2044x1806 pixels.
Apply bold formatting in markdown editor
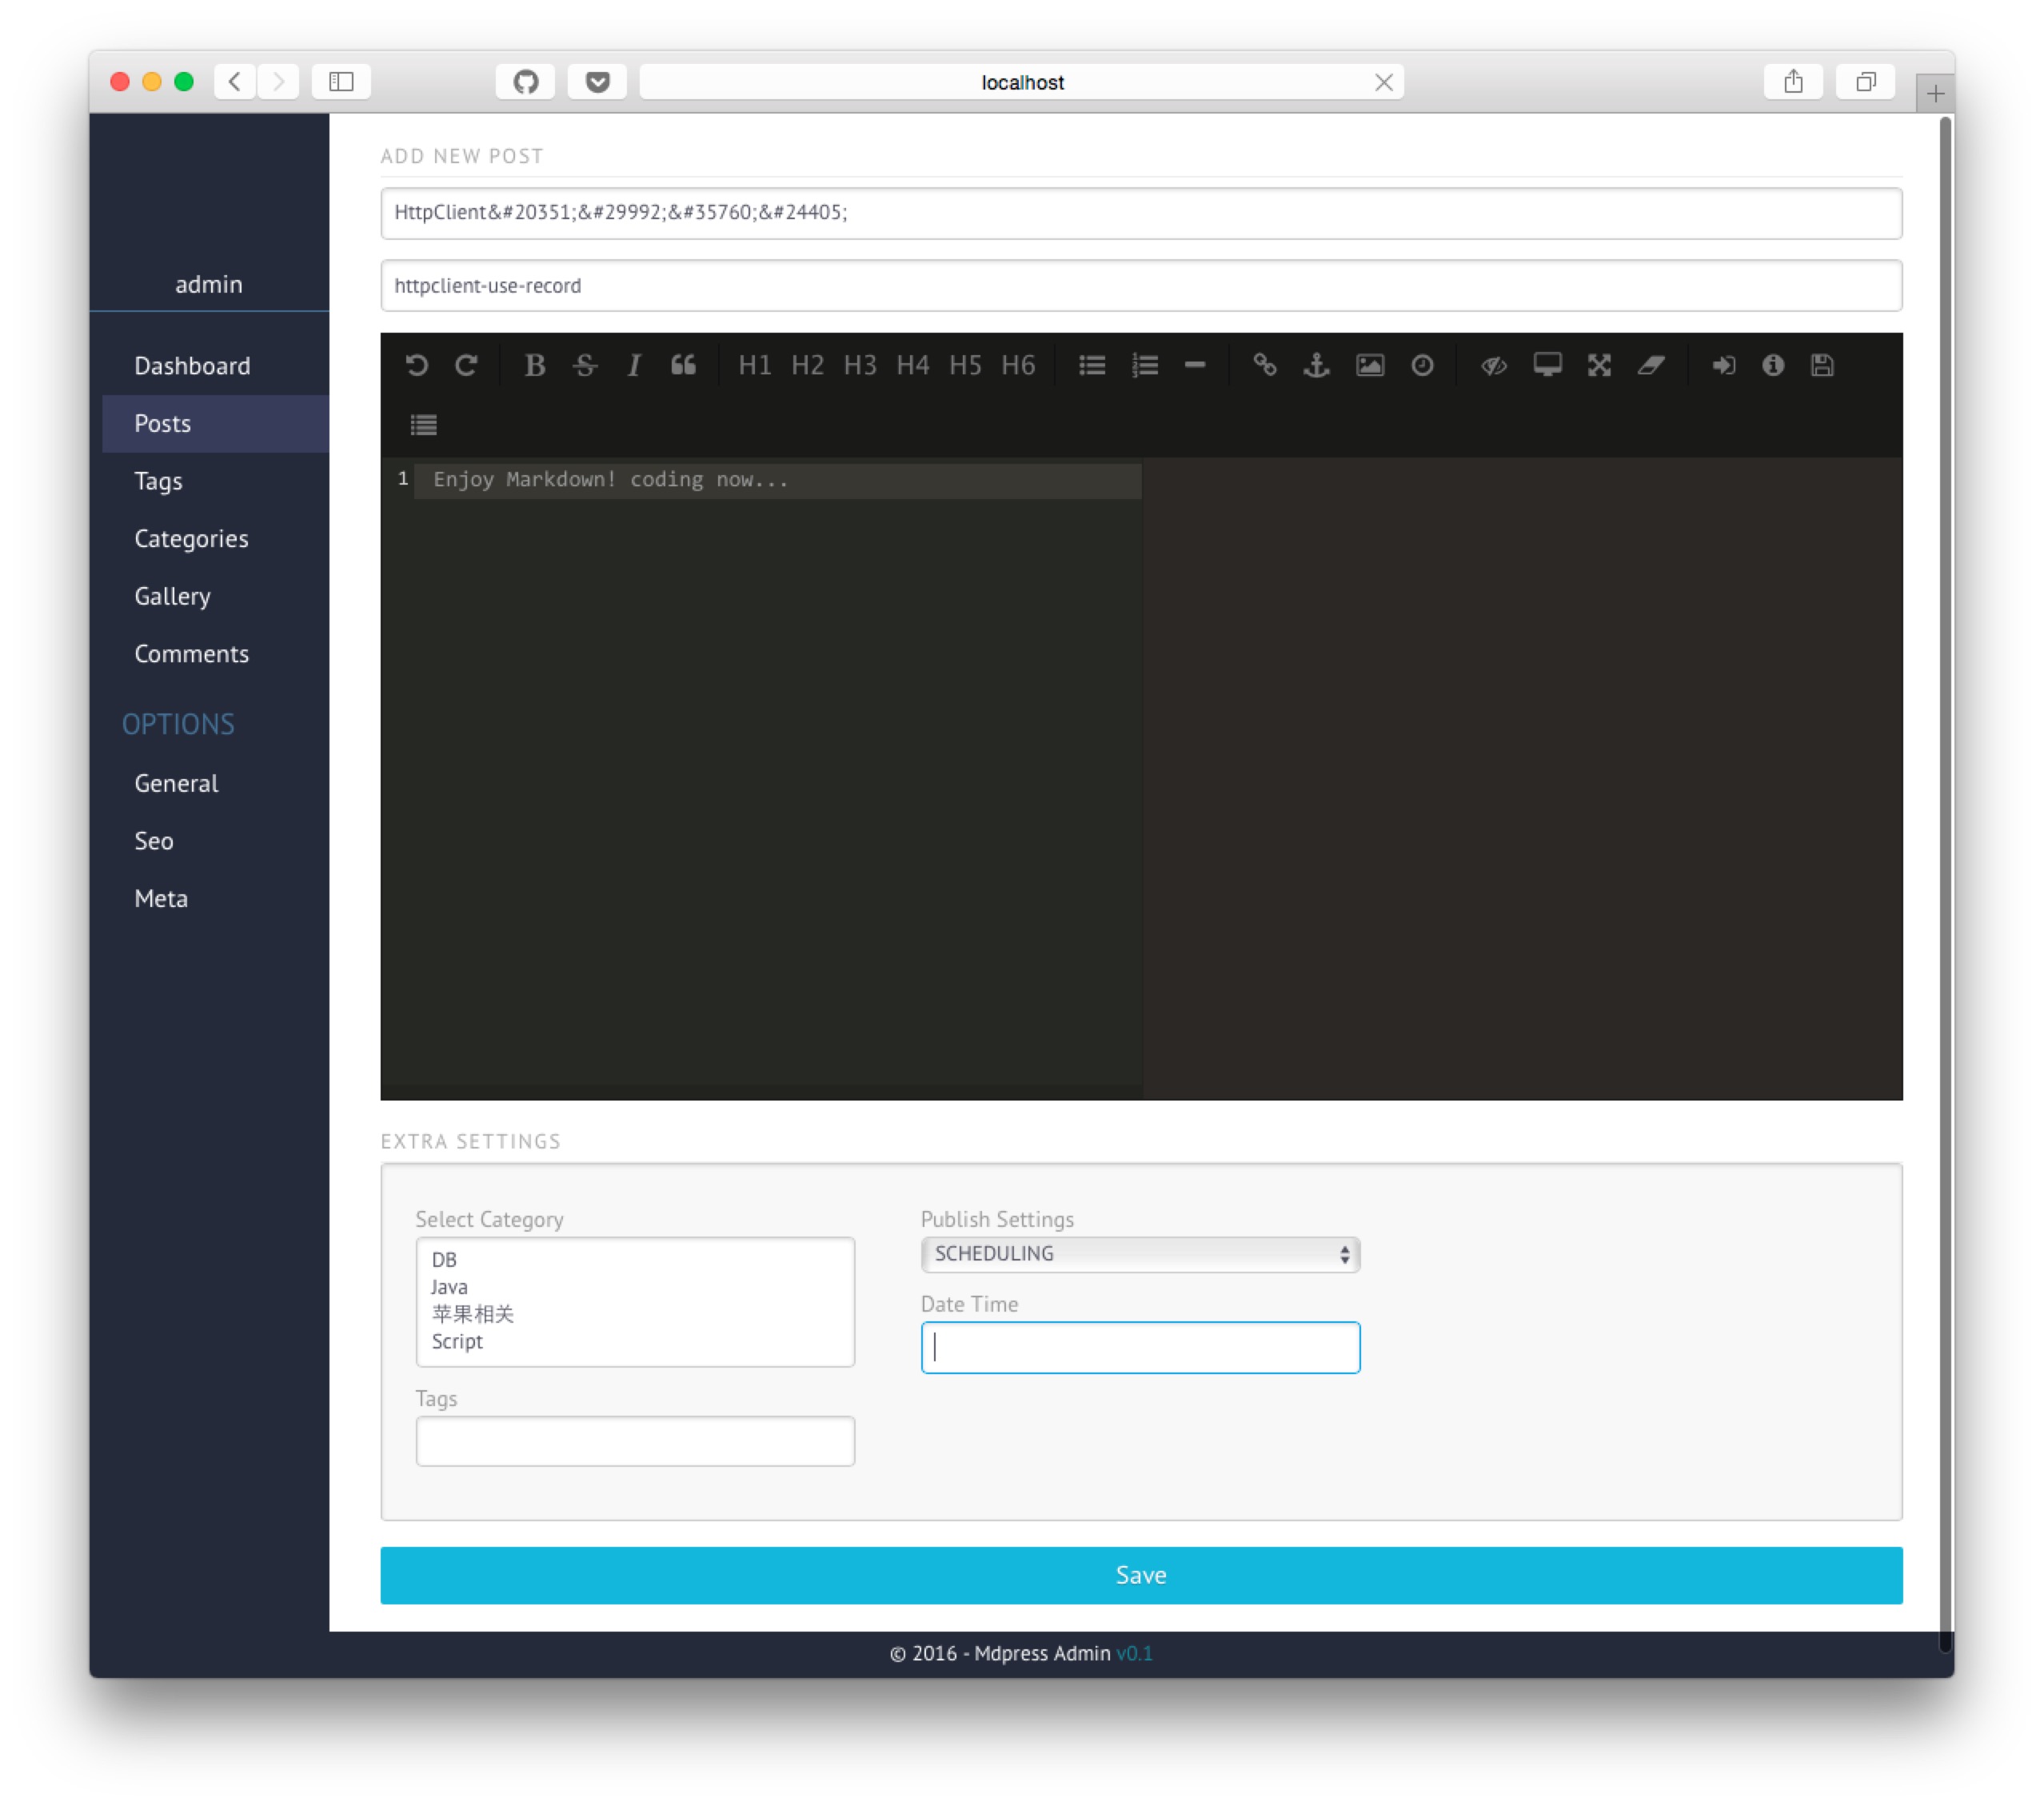(535, 366)
